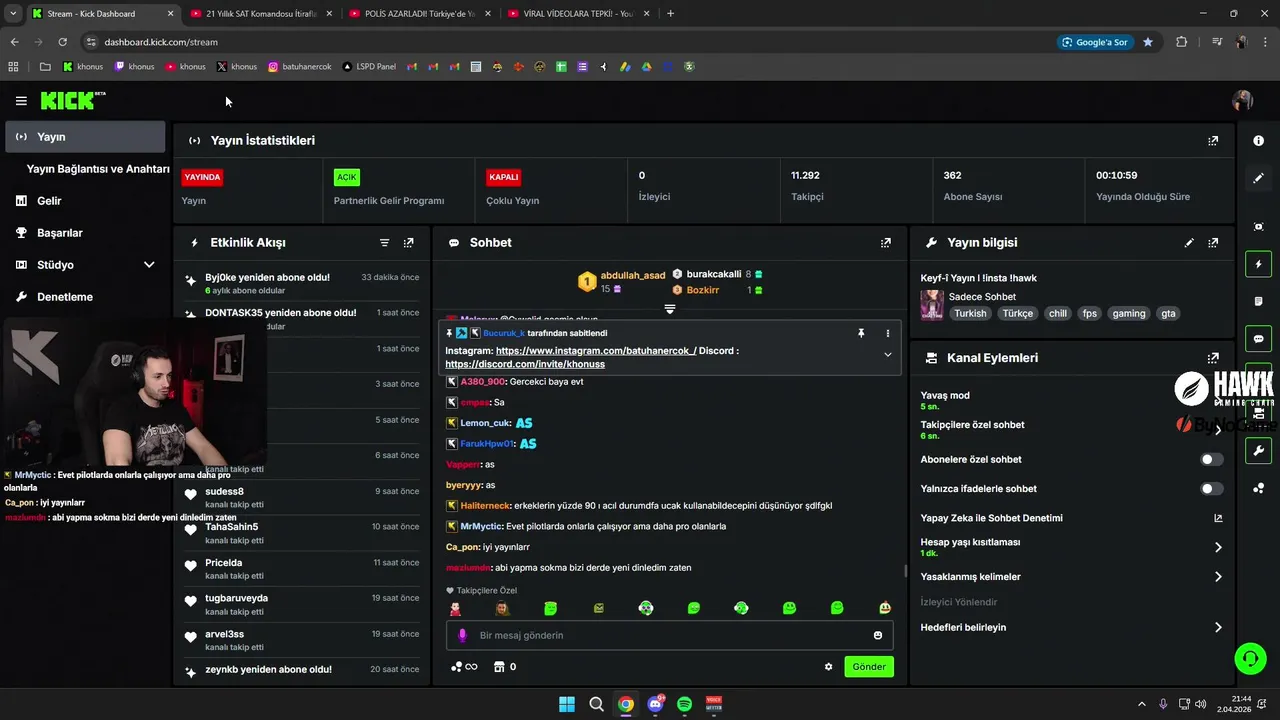
Task: Expand the pinned message with its chevron
Action: coord(887,355)
